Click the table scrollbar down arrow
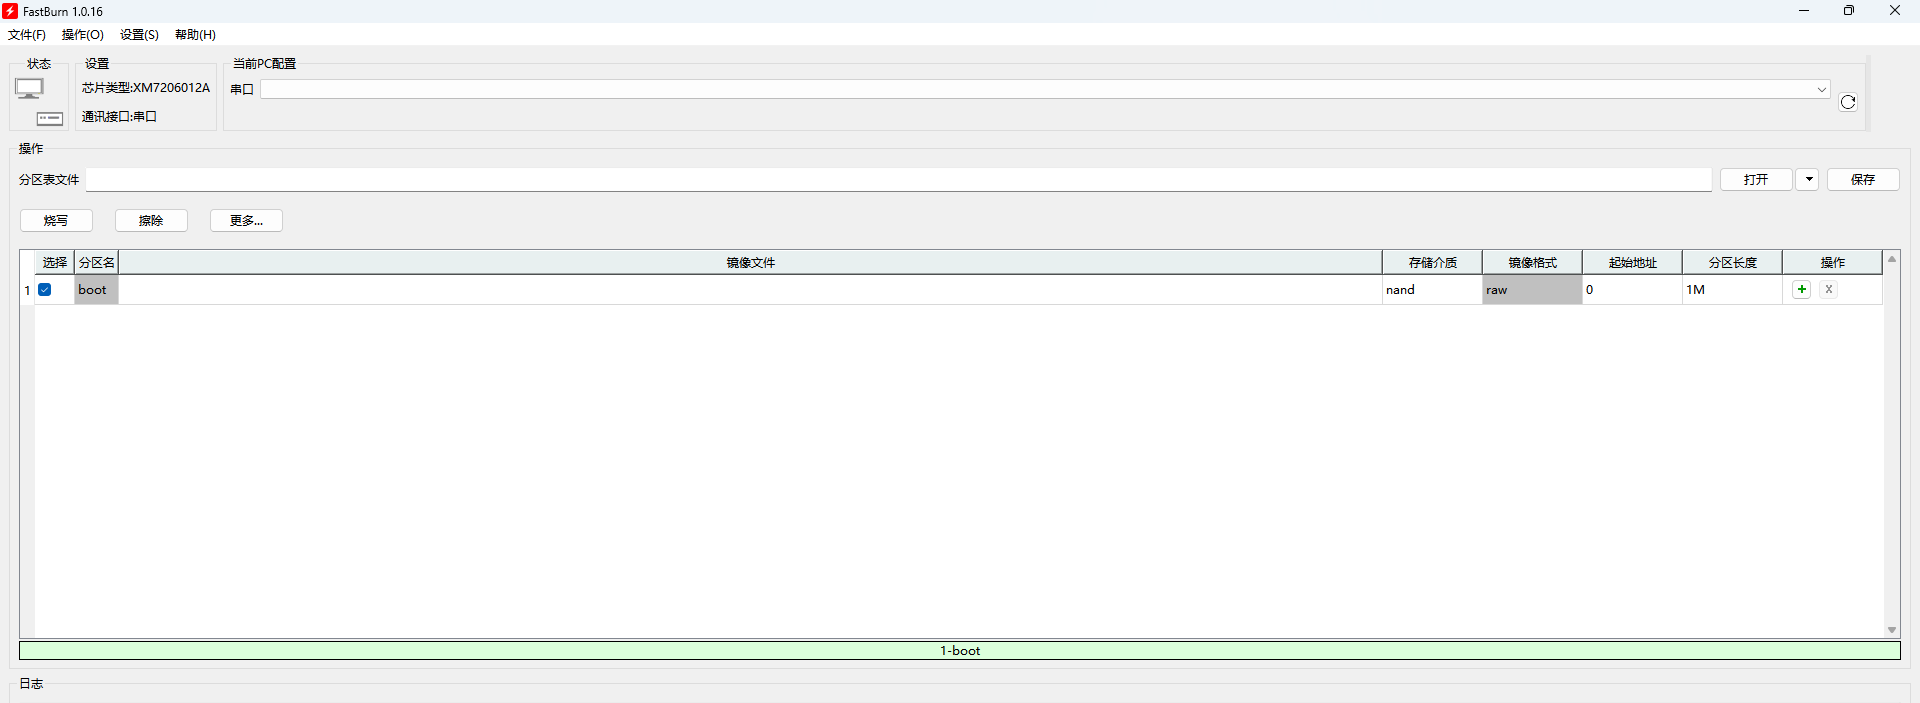1920x703 pixels. tap(1892, 630)
